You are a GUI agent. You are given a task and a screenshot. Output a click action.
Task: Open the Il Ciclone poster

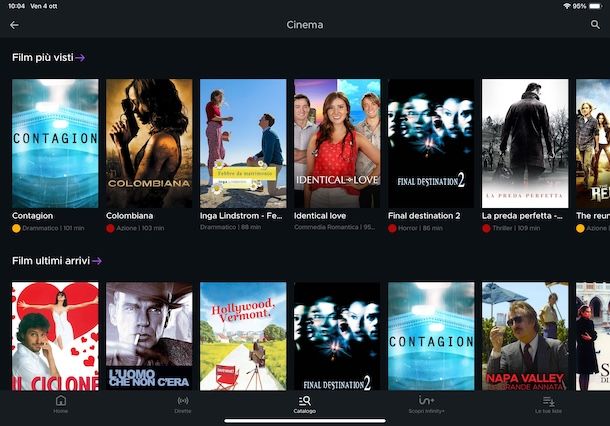[x=55, y=336]
